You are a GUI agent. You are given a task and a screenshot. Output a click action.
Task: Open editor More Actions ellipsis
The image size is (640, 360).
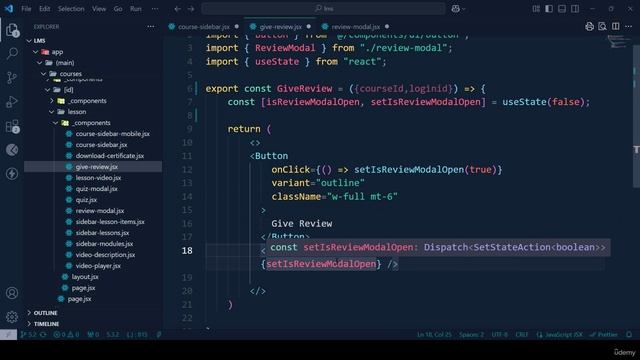[629, 27]
